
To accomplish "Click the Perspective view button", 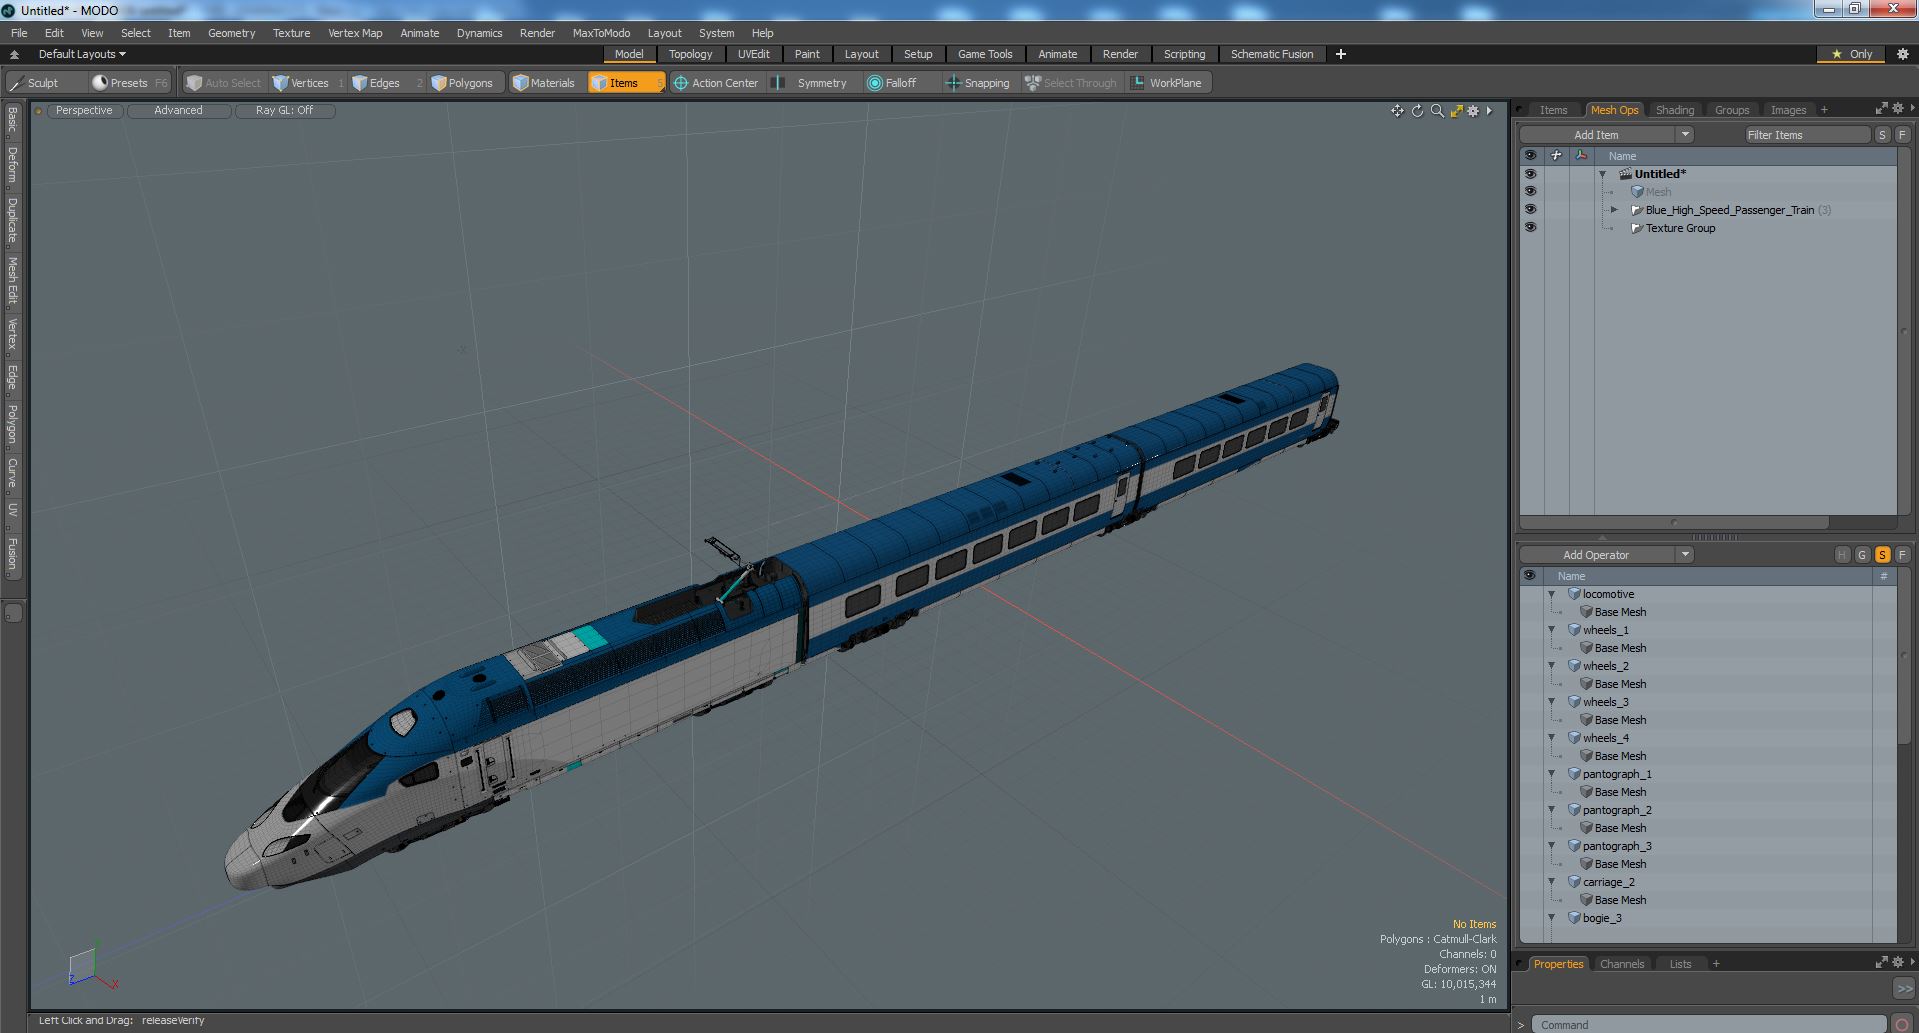I will click(x=84, y=111).
